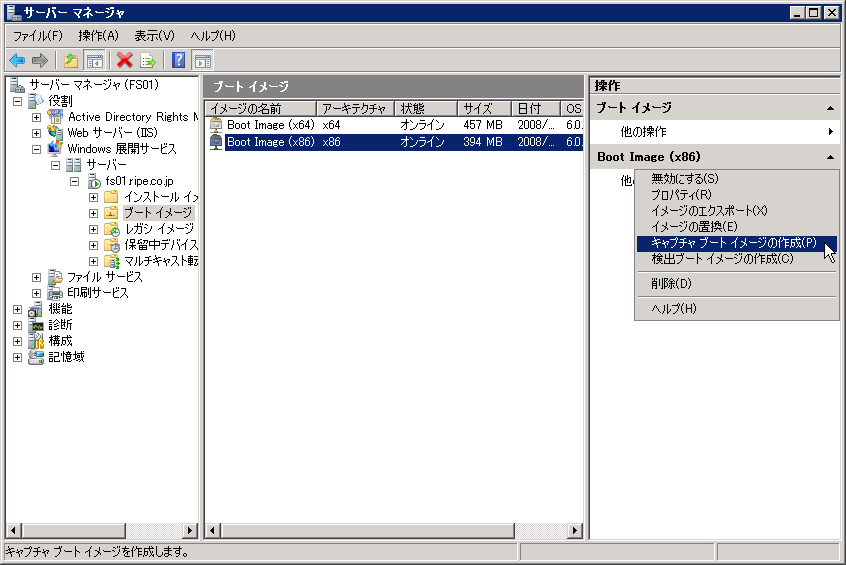The width and height of the screenshot is (846, 565).
Task: Choose 削除(D) from the context menu
Action: [x=736, y=284]
